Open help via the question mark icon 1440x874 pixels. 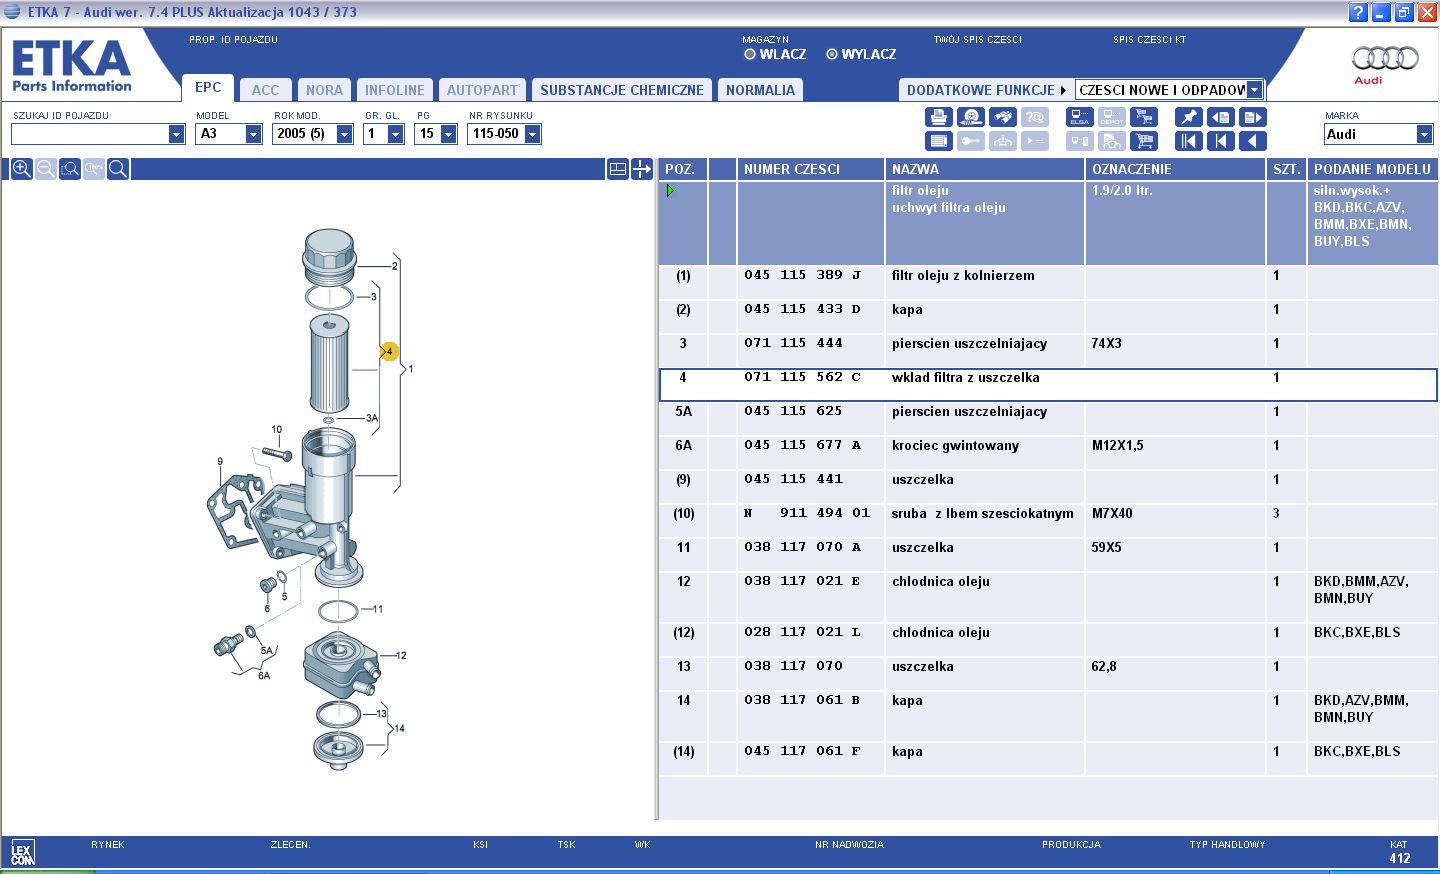coord(1357,12)
